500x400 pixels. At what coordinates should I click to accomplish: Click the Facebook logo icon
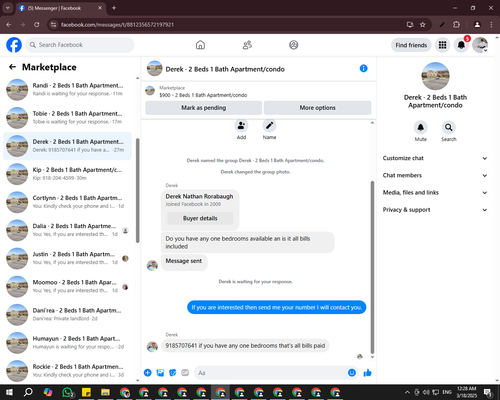point(14,45)
